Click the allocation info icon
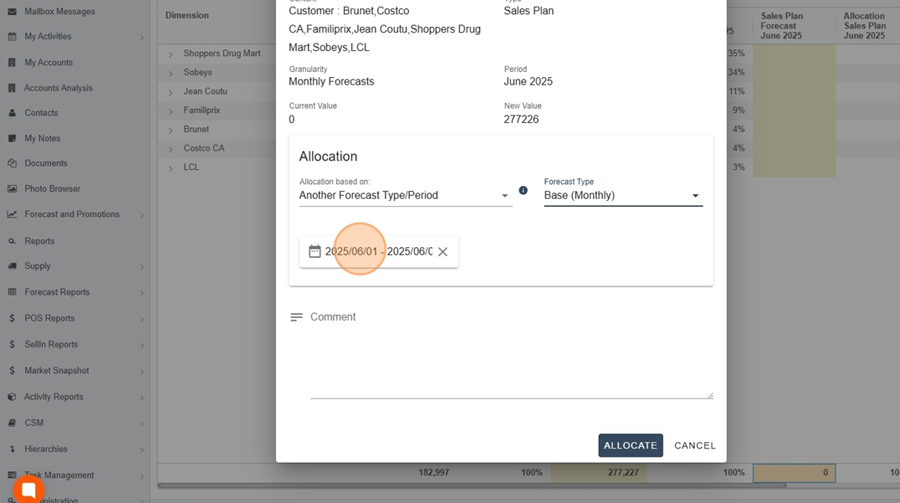Screen dimensions: 900x503 (x=523, y=190)
